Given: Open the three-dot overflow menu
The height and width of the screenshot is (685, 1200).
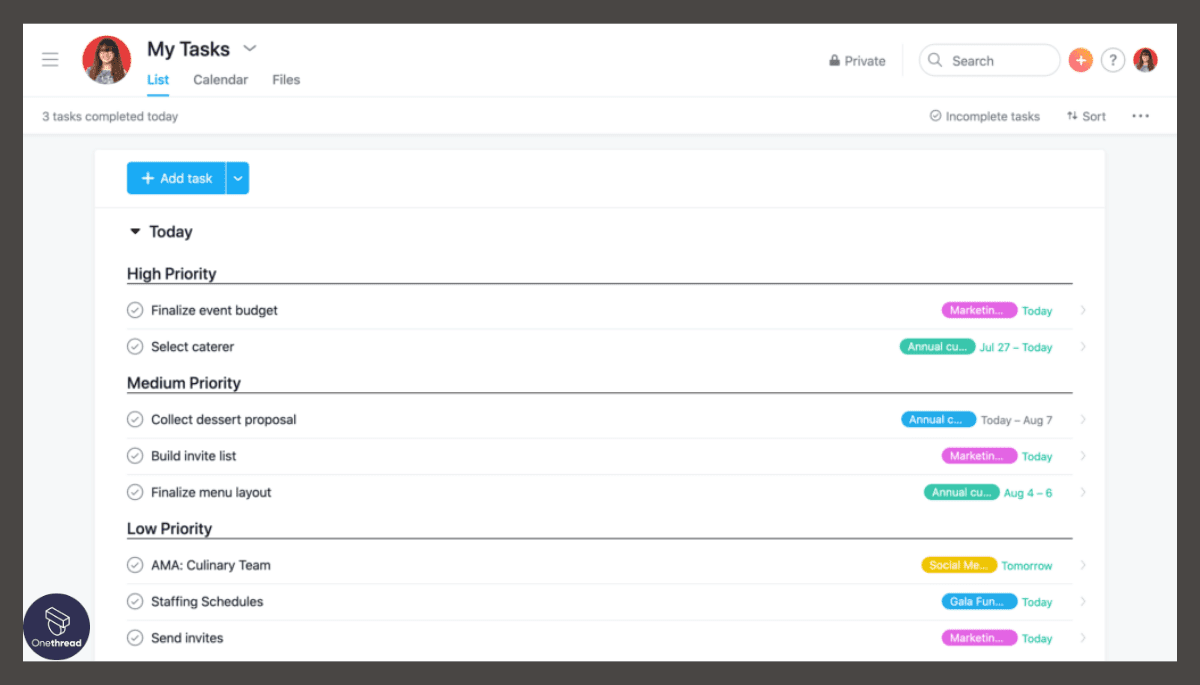Looking at the screenshot, I should point(1140,116).
